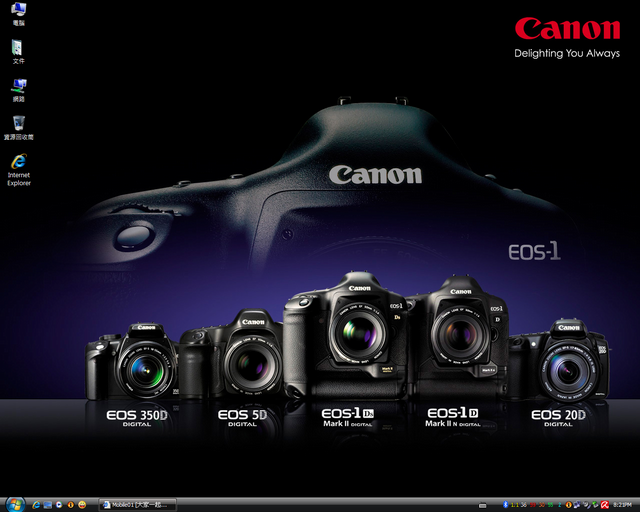The width and height of the screenshot is (640, 512).
Task: Click the red 39 tray indicator
Action: pyautogui.click(x=533, y=505)
